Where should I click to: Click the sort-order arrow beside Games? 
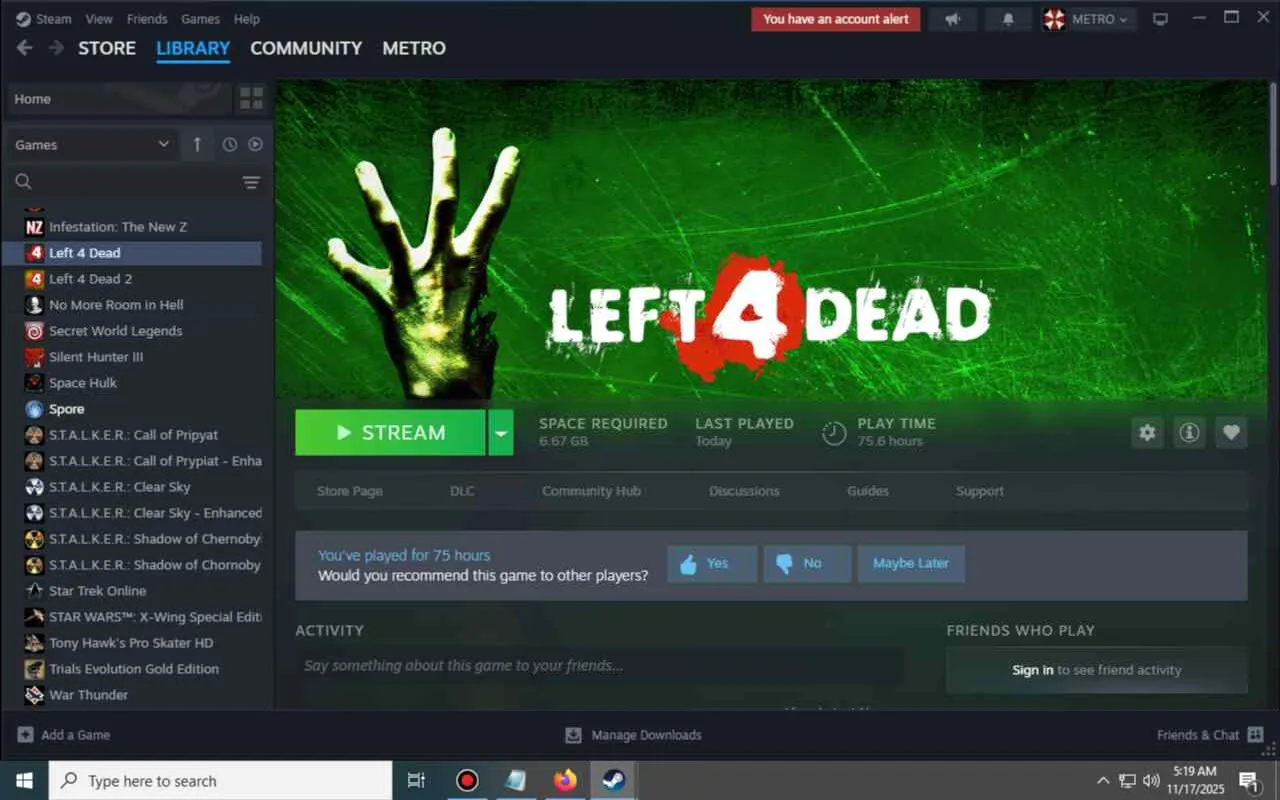197,145
